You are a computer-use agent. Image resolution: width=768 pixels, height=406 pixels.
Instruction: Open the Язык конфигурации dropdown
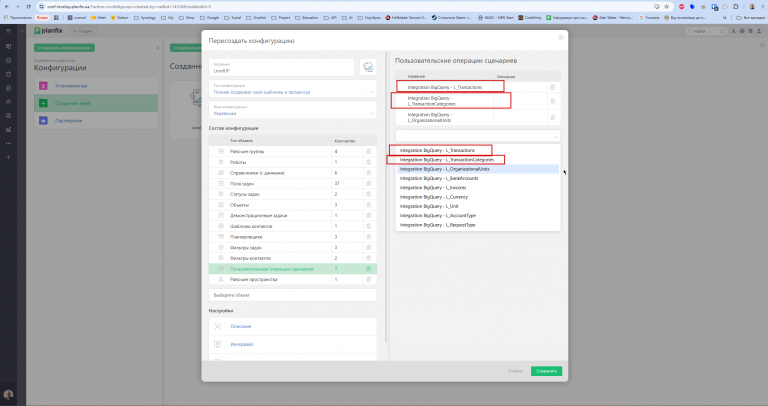pos(292,110)
